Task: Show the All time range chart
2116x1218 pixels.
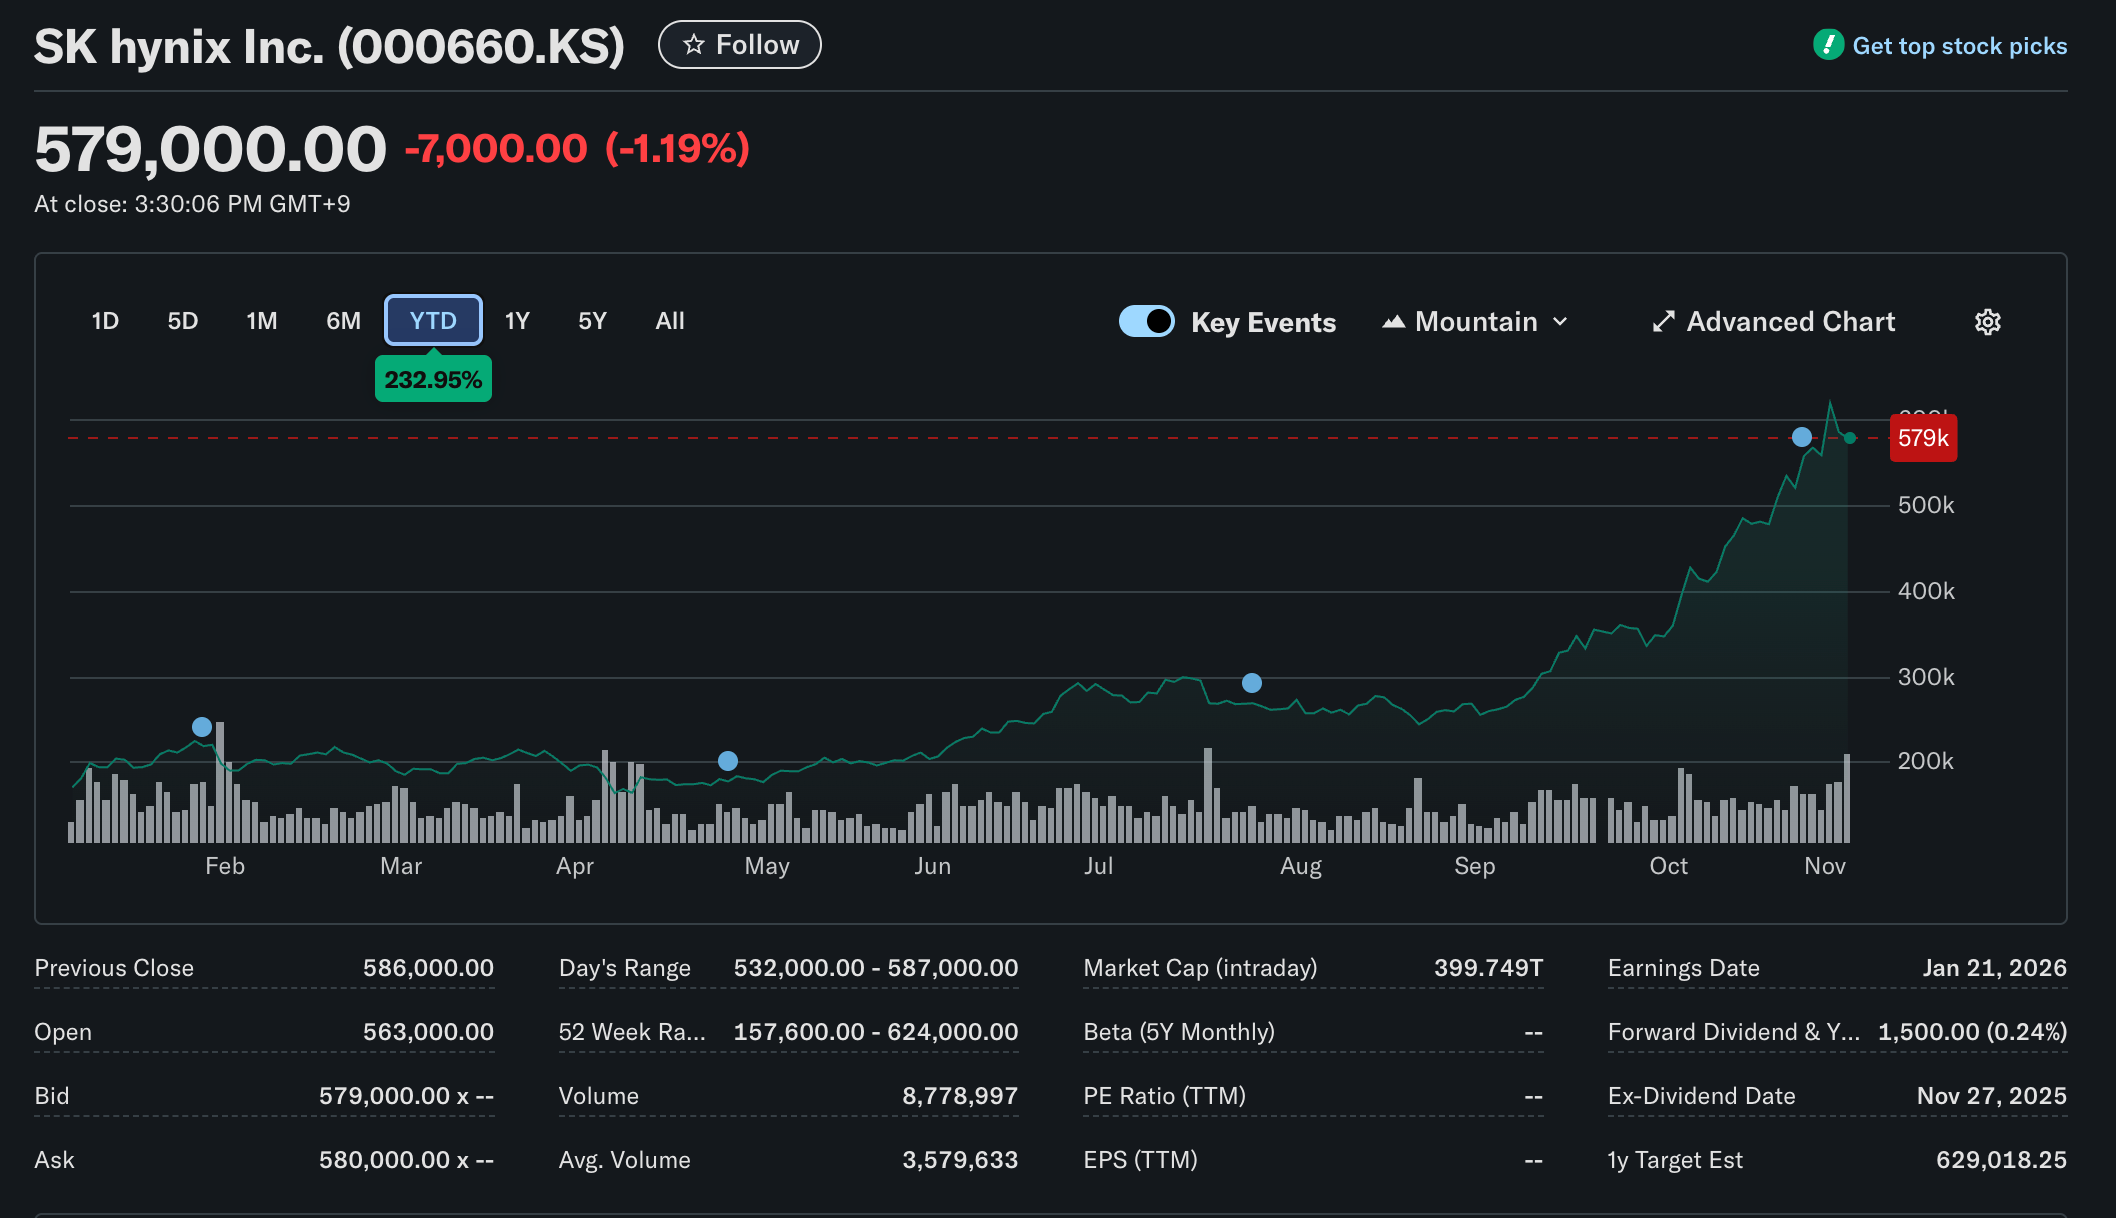Action: [x=669, y=321]
